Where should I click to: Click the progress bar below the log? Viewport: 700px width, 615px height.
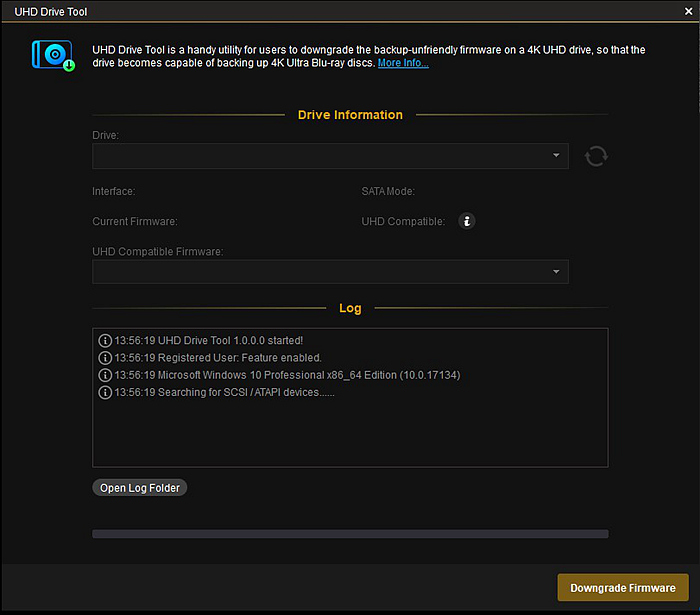coord(350,534)
